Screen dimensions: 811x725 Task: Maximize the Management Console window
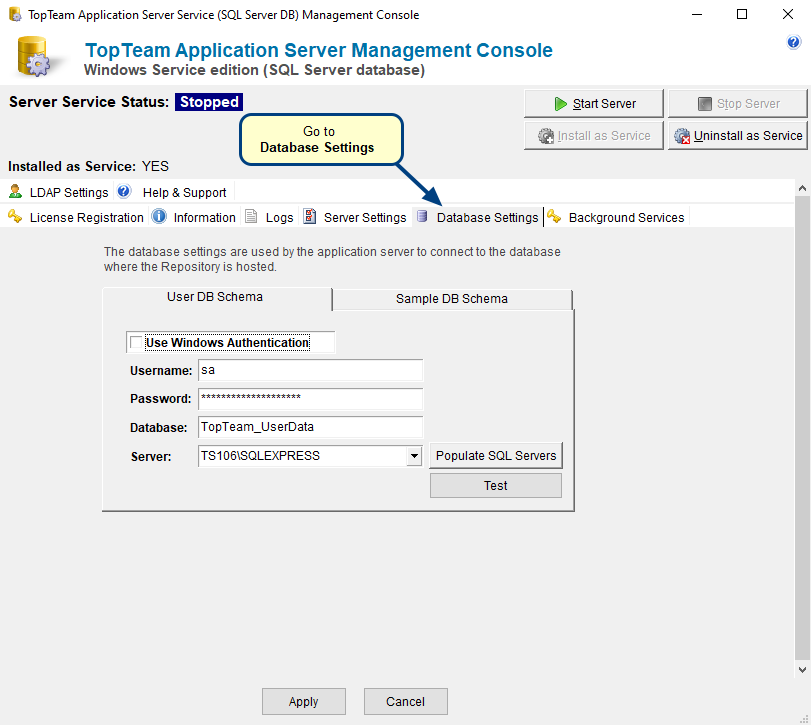[x=742, y=14]
